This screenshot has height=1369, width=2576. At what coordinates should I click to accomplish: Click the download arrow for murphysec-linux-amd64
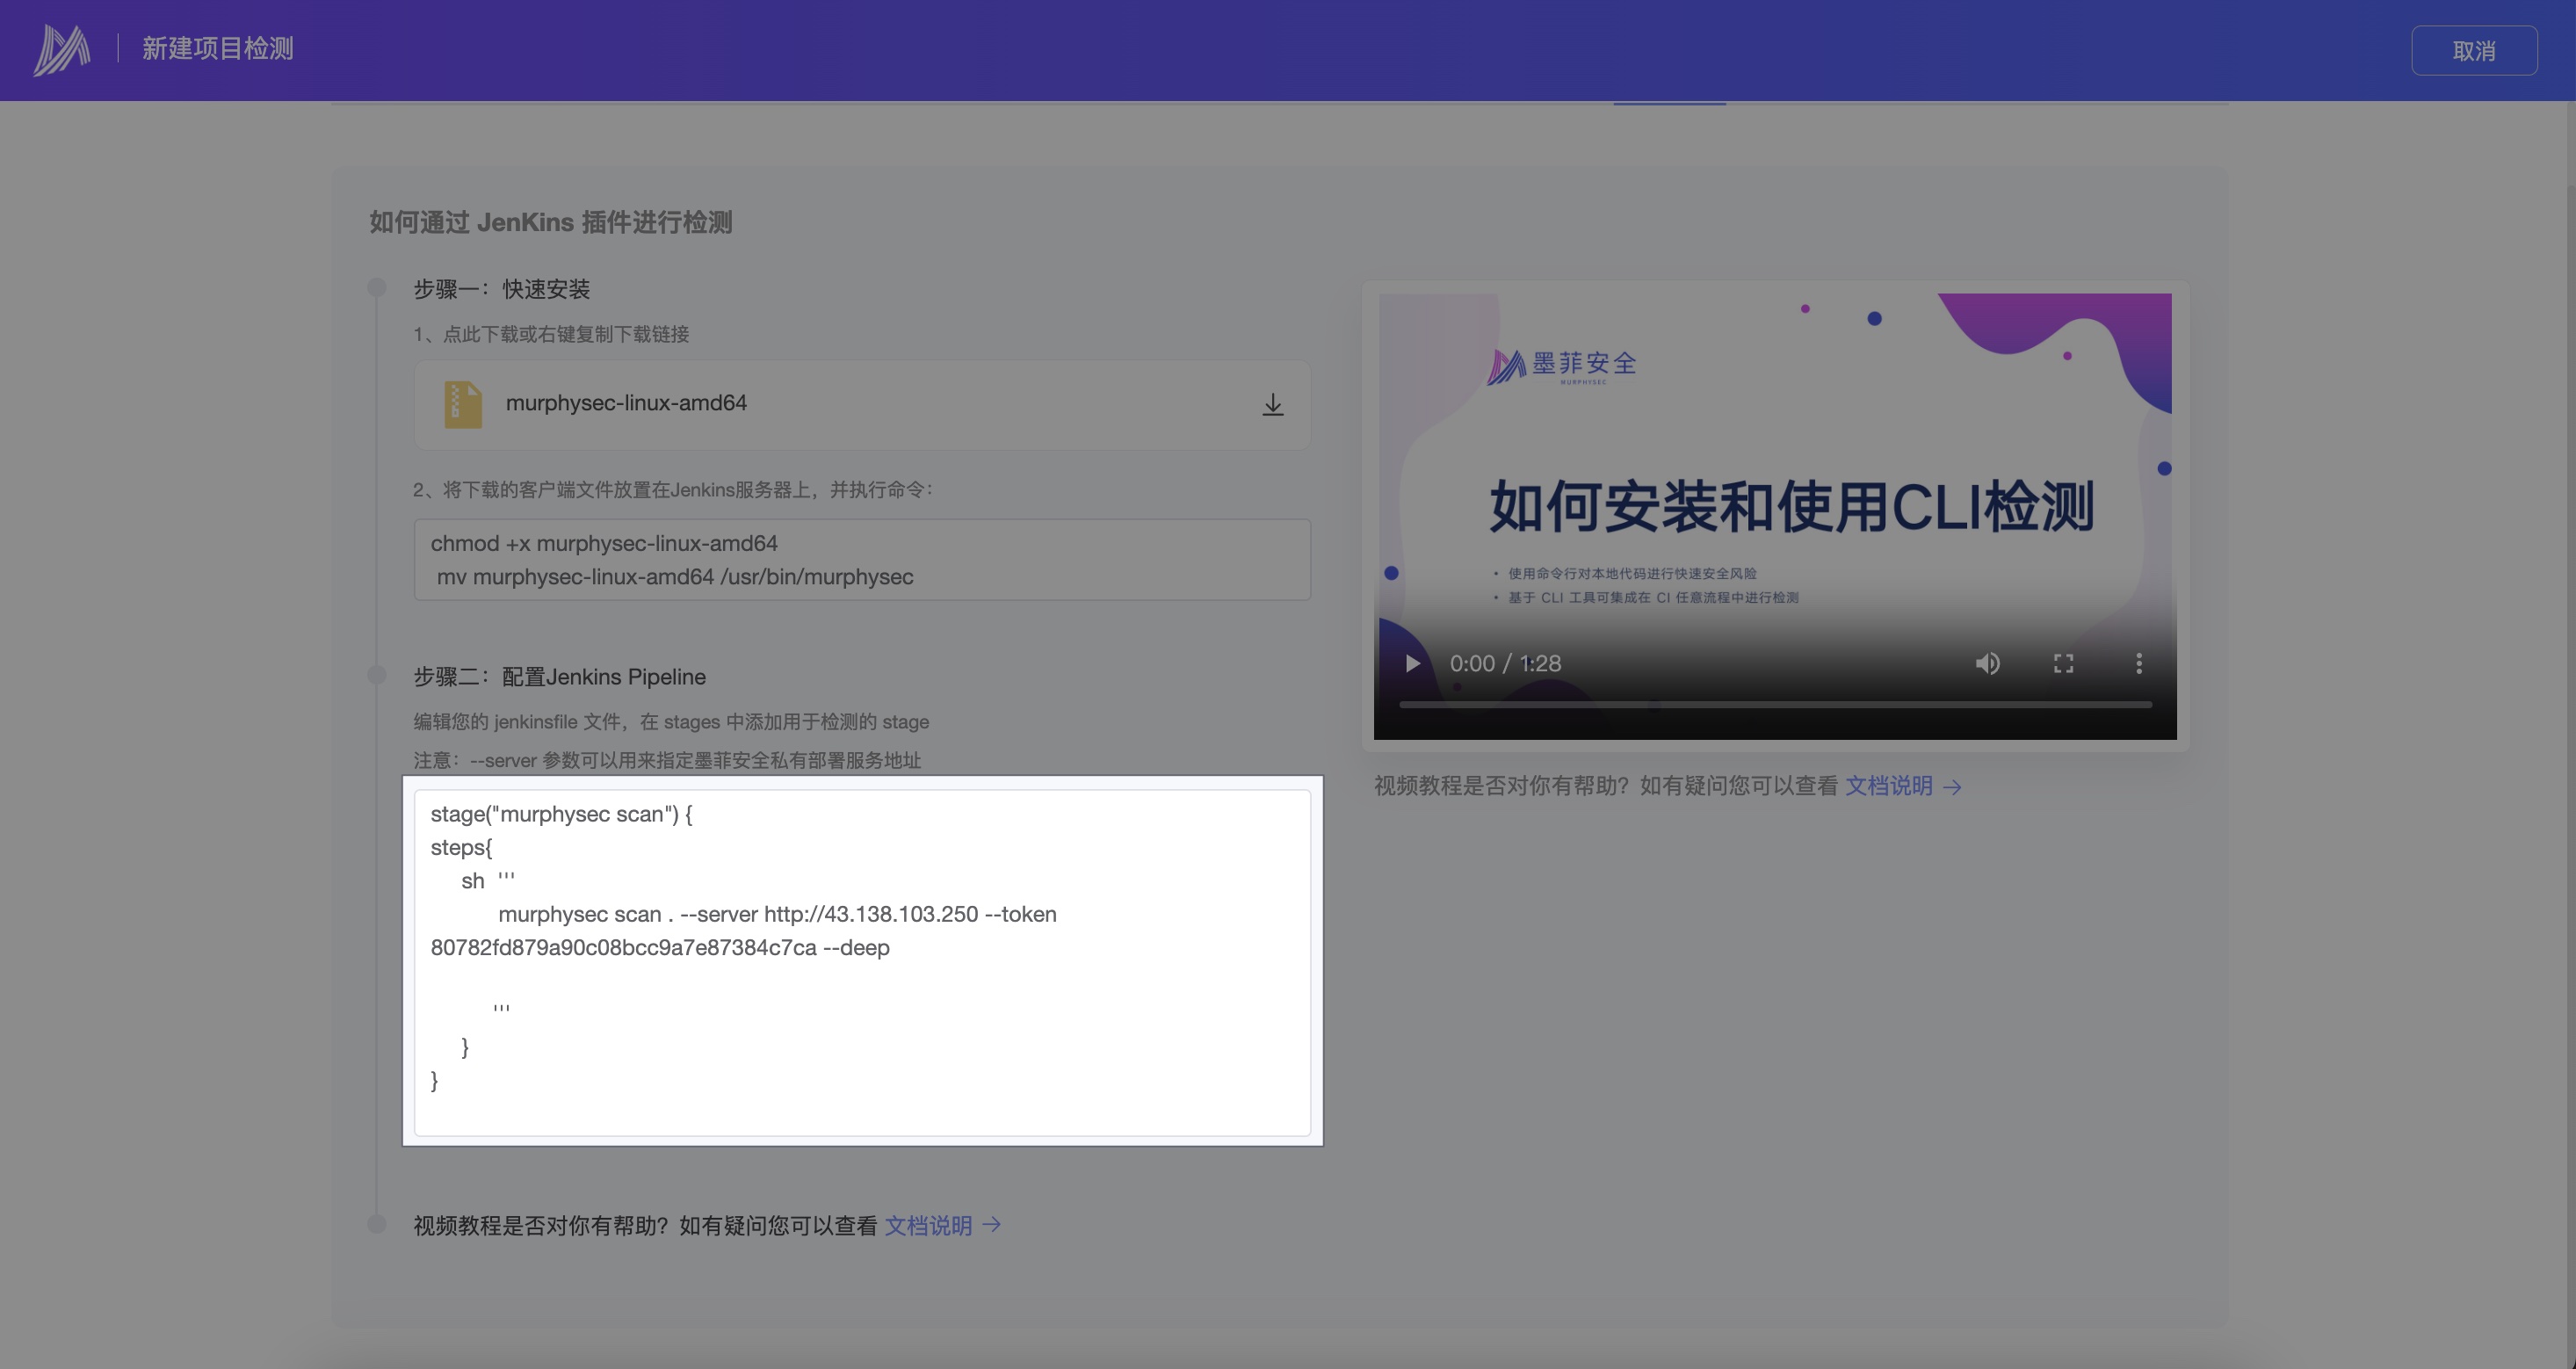tap(1272, 404)
